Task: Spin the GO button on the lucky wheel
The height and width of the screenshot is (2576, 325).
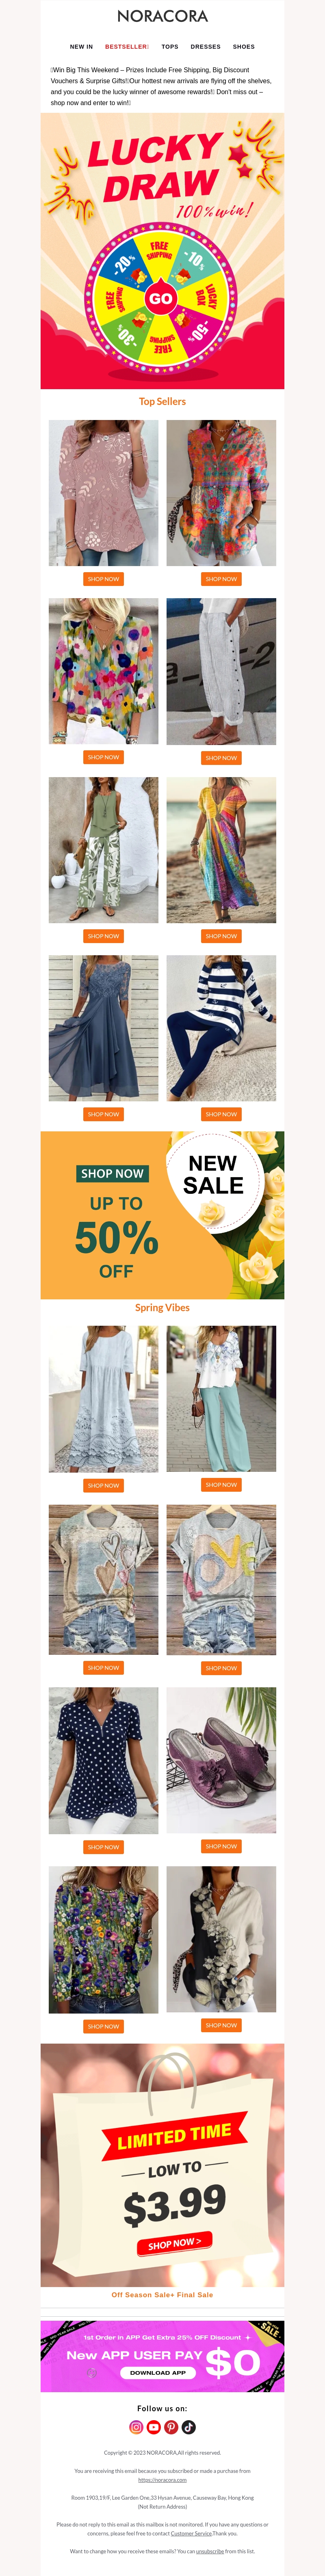Action: tap(161, 298)
